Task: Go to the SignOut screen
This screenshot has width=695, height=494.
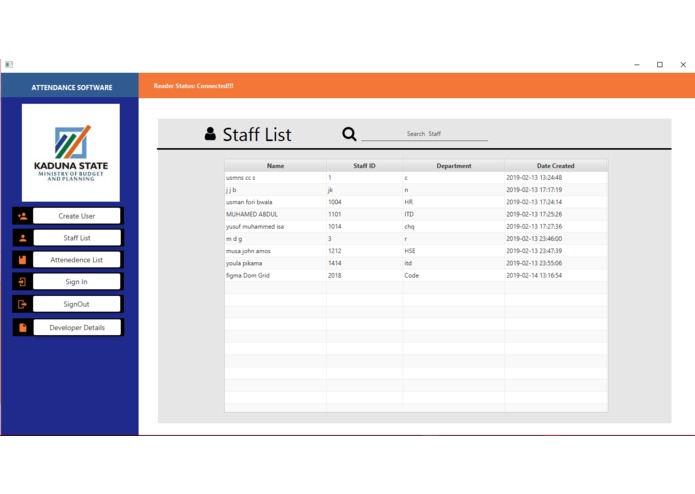Action: pos(77,304)
